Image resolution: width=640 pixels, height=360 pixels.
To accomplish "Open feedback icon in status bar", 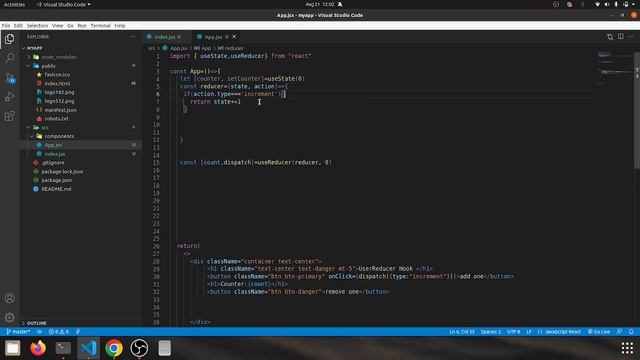I will click(x=620, y=331).
